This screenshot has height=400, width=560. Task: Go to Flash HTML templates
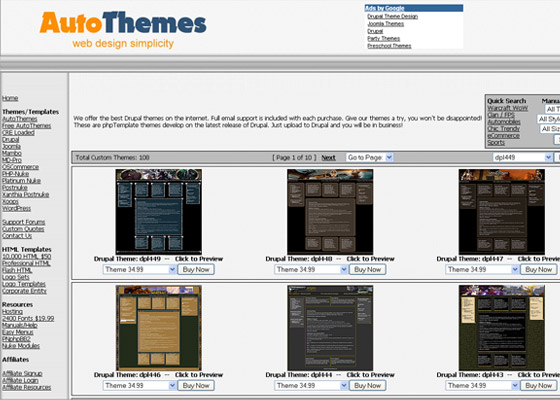[17, 270]
